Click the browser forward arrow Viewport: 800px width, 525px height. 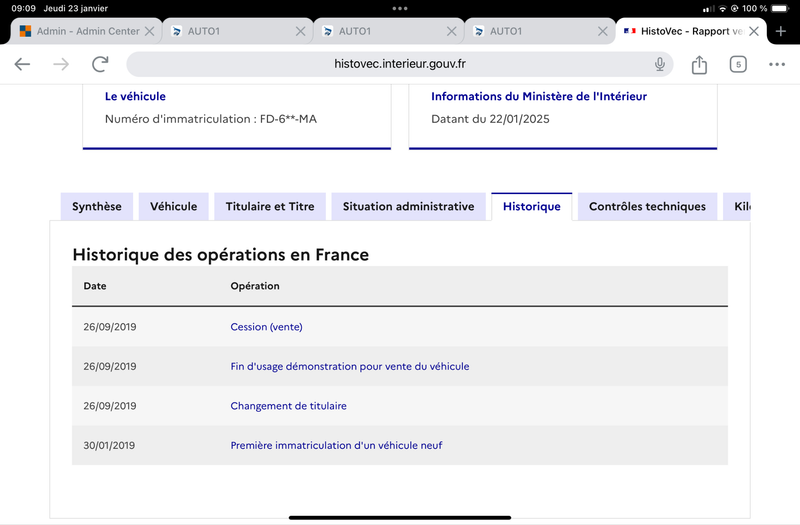61,64
